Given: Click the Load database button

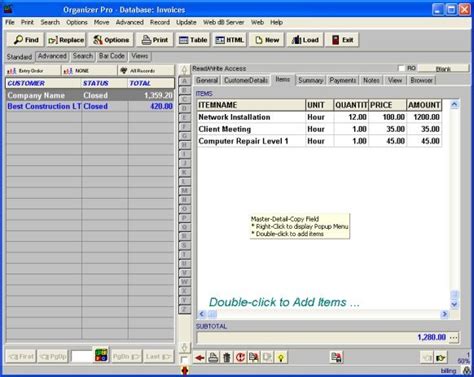Looking at the screenshot, I should (305, 40).
